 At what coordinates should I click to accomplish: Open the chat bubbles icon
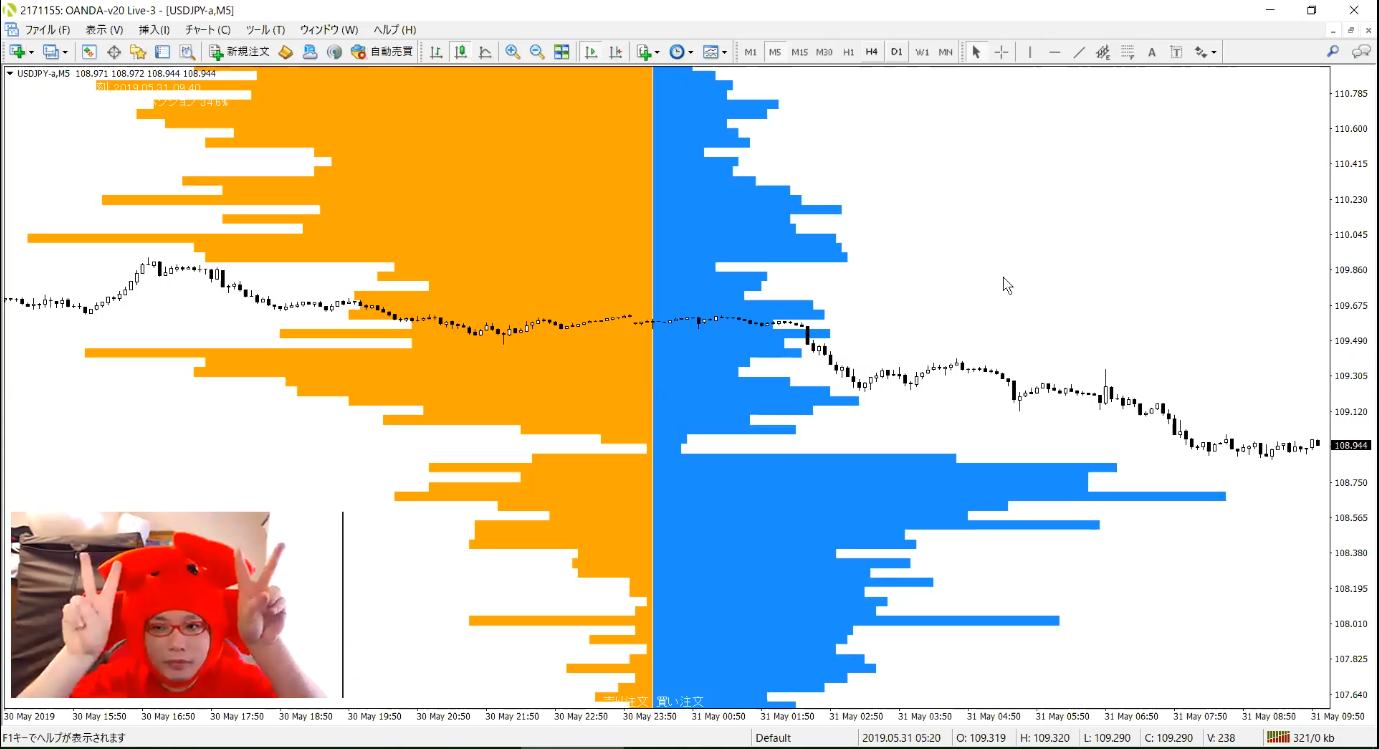pos(1361,52)
